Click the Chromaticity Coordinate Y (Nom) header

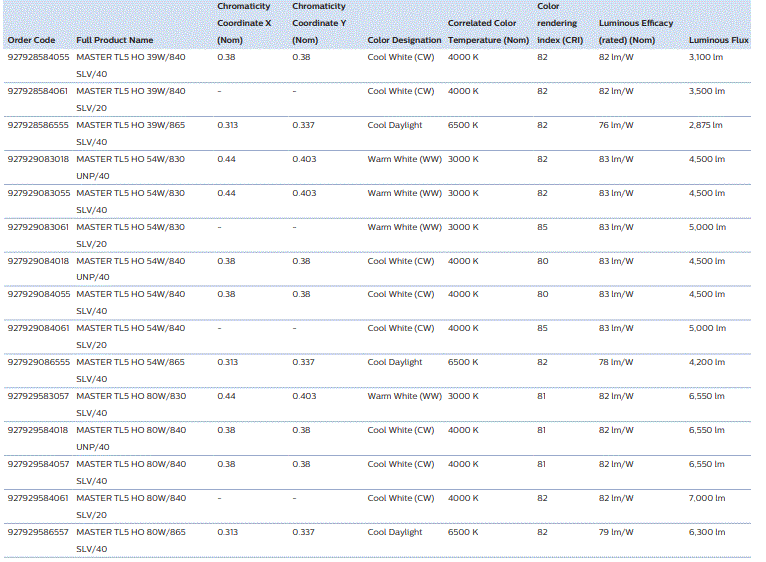[319, 23]
